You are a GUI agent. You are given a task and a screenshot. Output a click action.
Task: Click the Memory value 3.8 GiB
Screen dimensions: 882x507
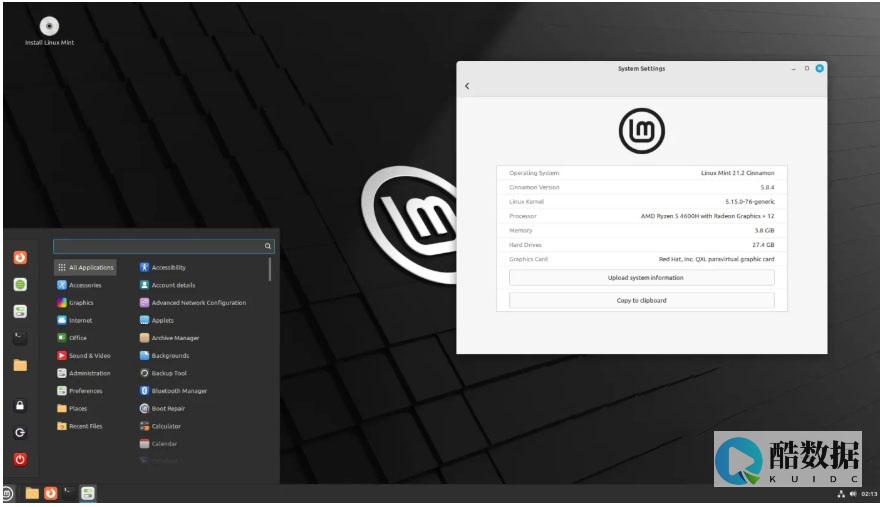pos(764,231)
